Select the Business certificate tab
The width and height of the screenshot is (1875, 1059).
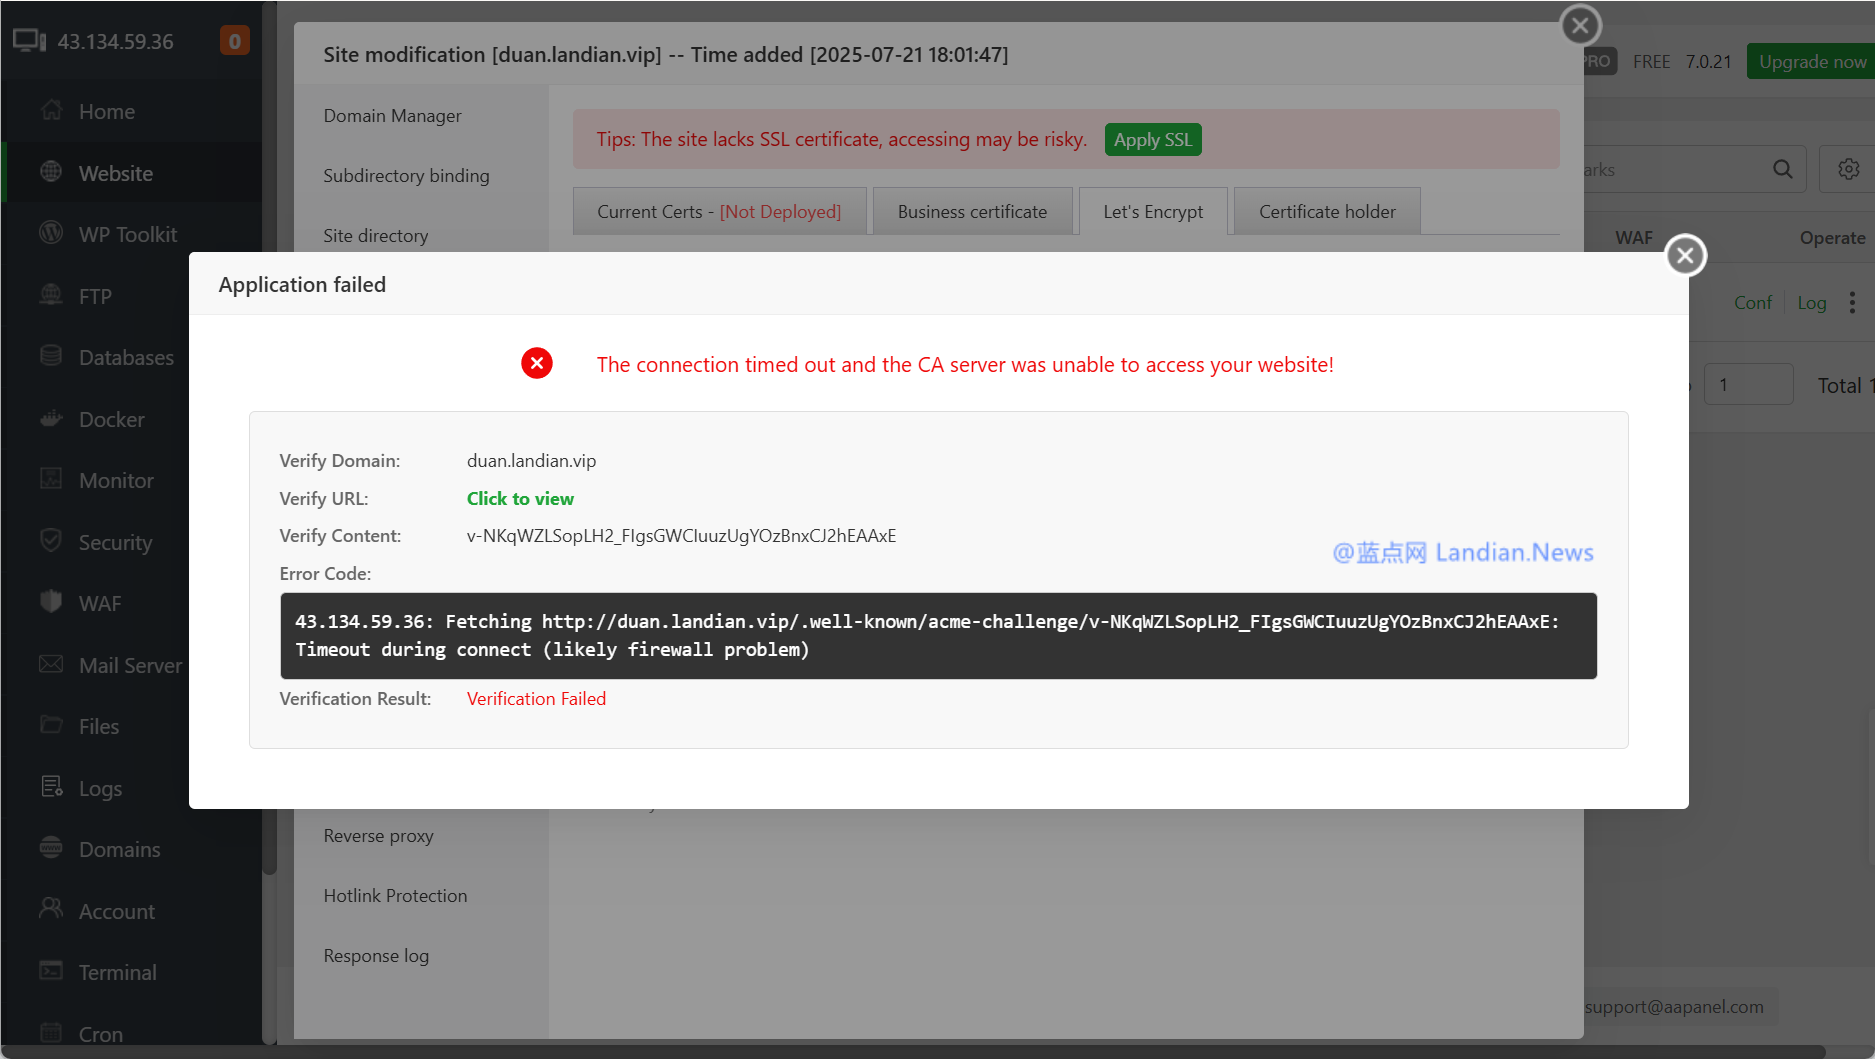click(972, 212)
